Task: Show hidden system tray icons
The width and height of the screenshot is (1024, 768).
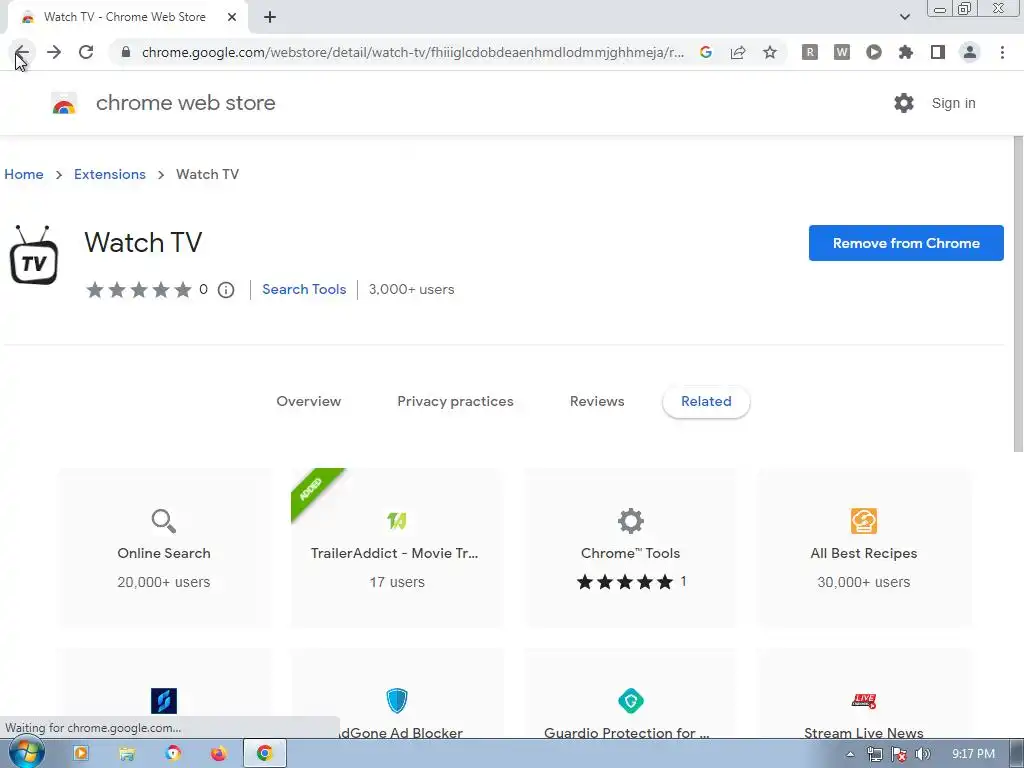Action: pos(850,754)
